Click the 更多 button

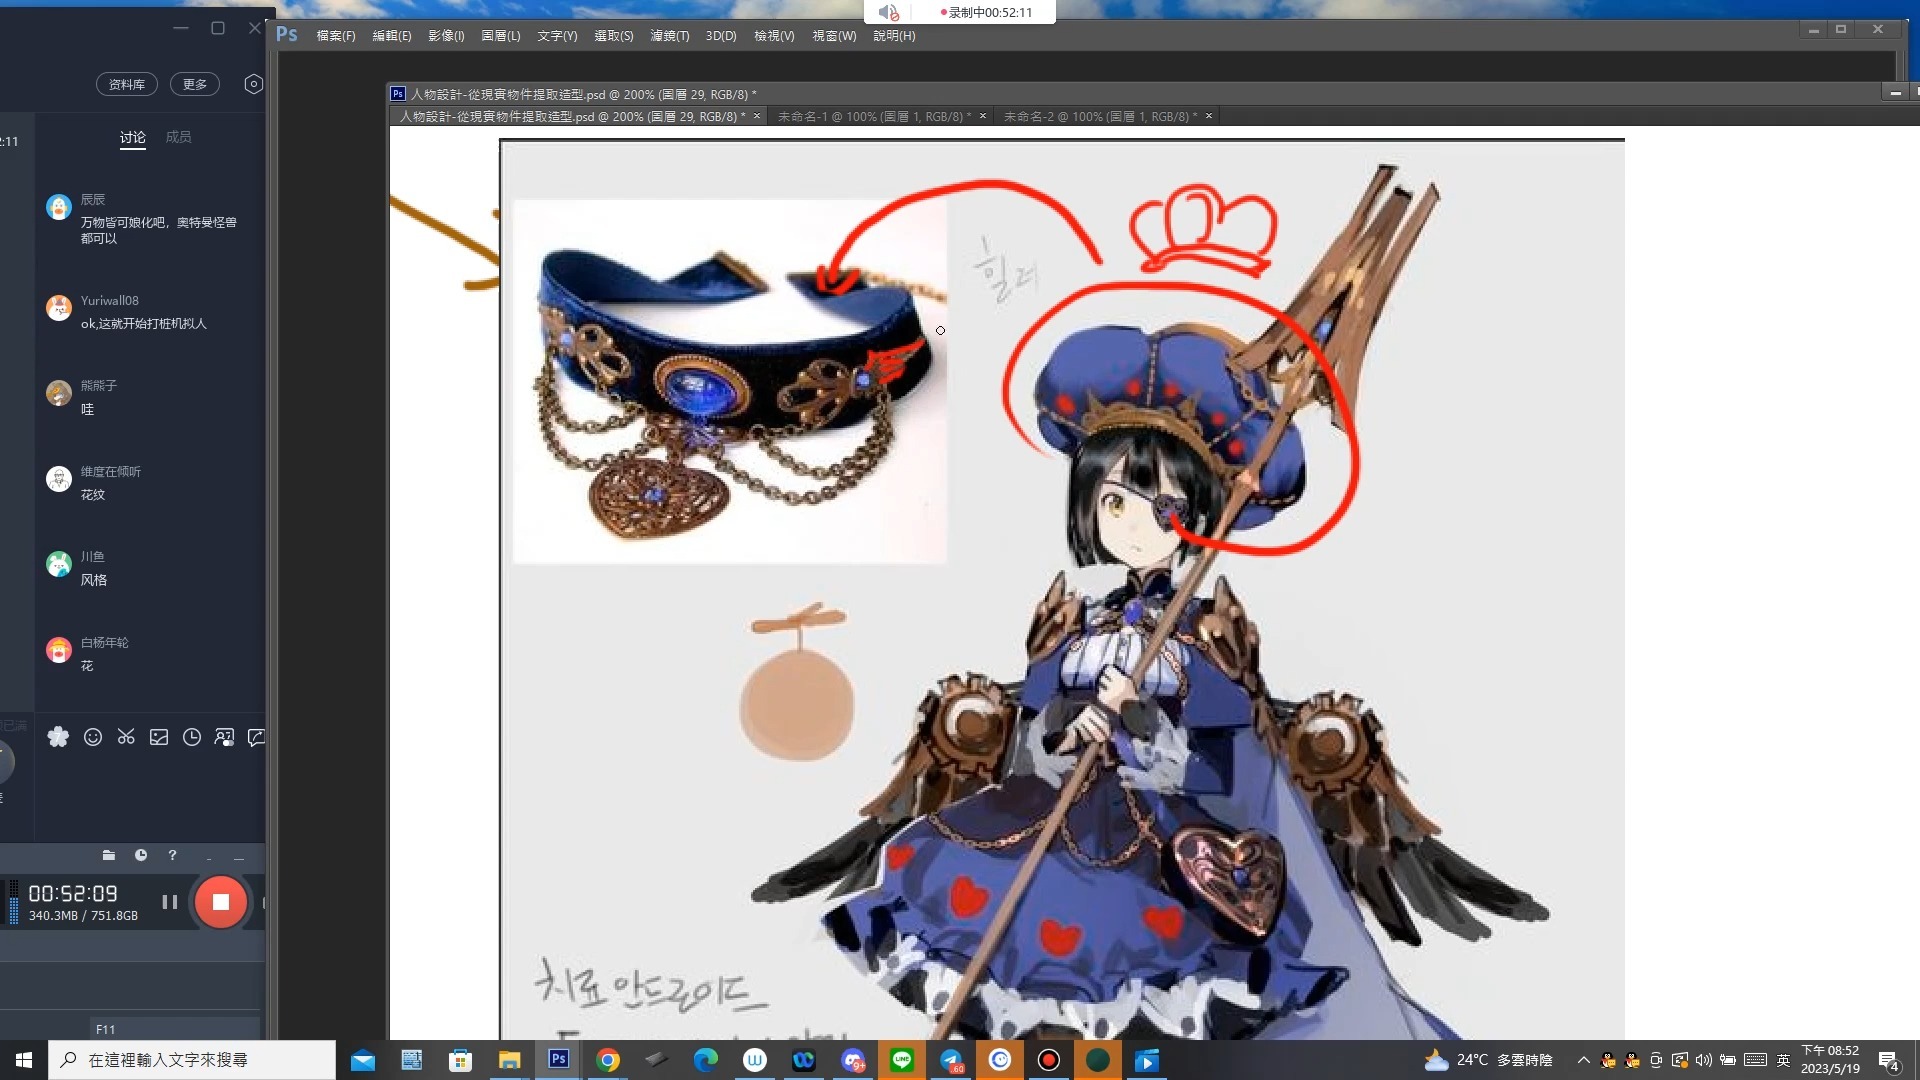click(195, 84)
